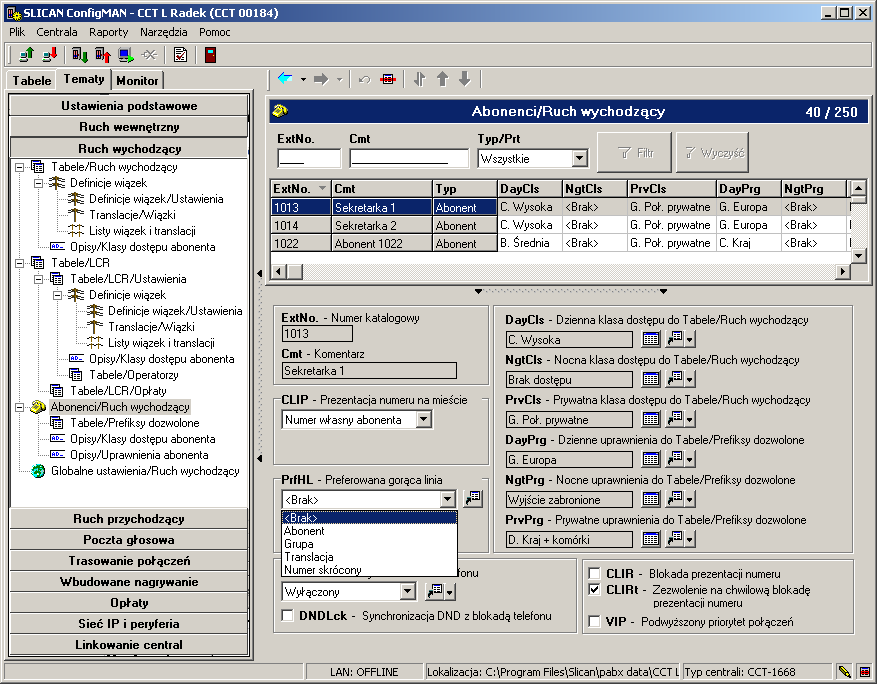
Task: Click the blue back navigation arrow
Action: coord(285,79)
